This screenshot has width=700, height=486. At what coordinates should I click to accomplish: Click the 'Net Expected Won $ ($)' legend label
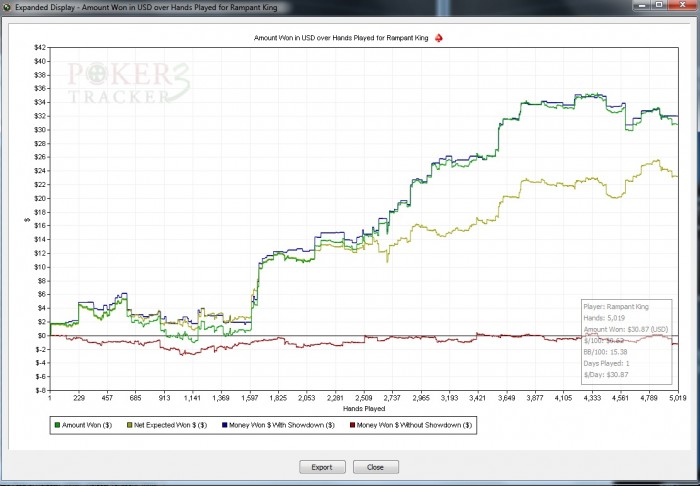click(x=171, y=425)
